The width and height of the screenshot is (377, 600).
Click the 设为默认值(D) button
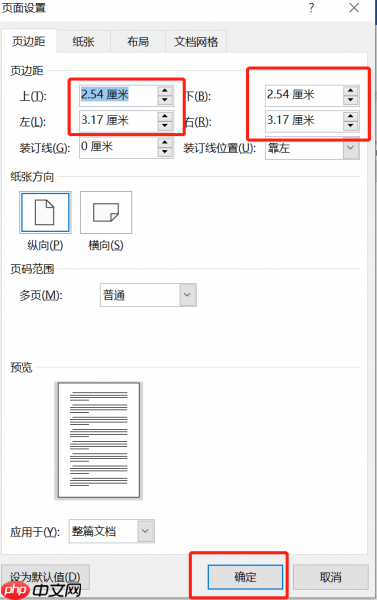pyautogui.click(x=45, y=577)
